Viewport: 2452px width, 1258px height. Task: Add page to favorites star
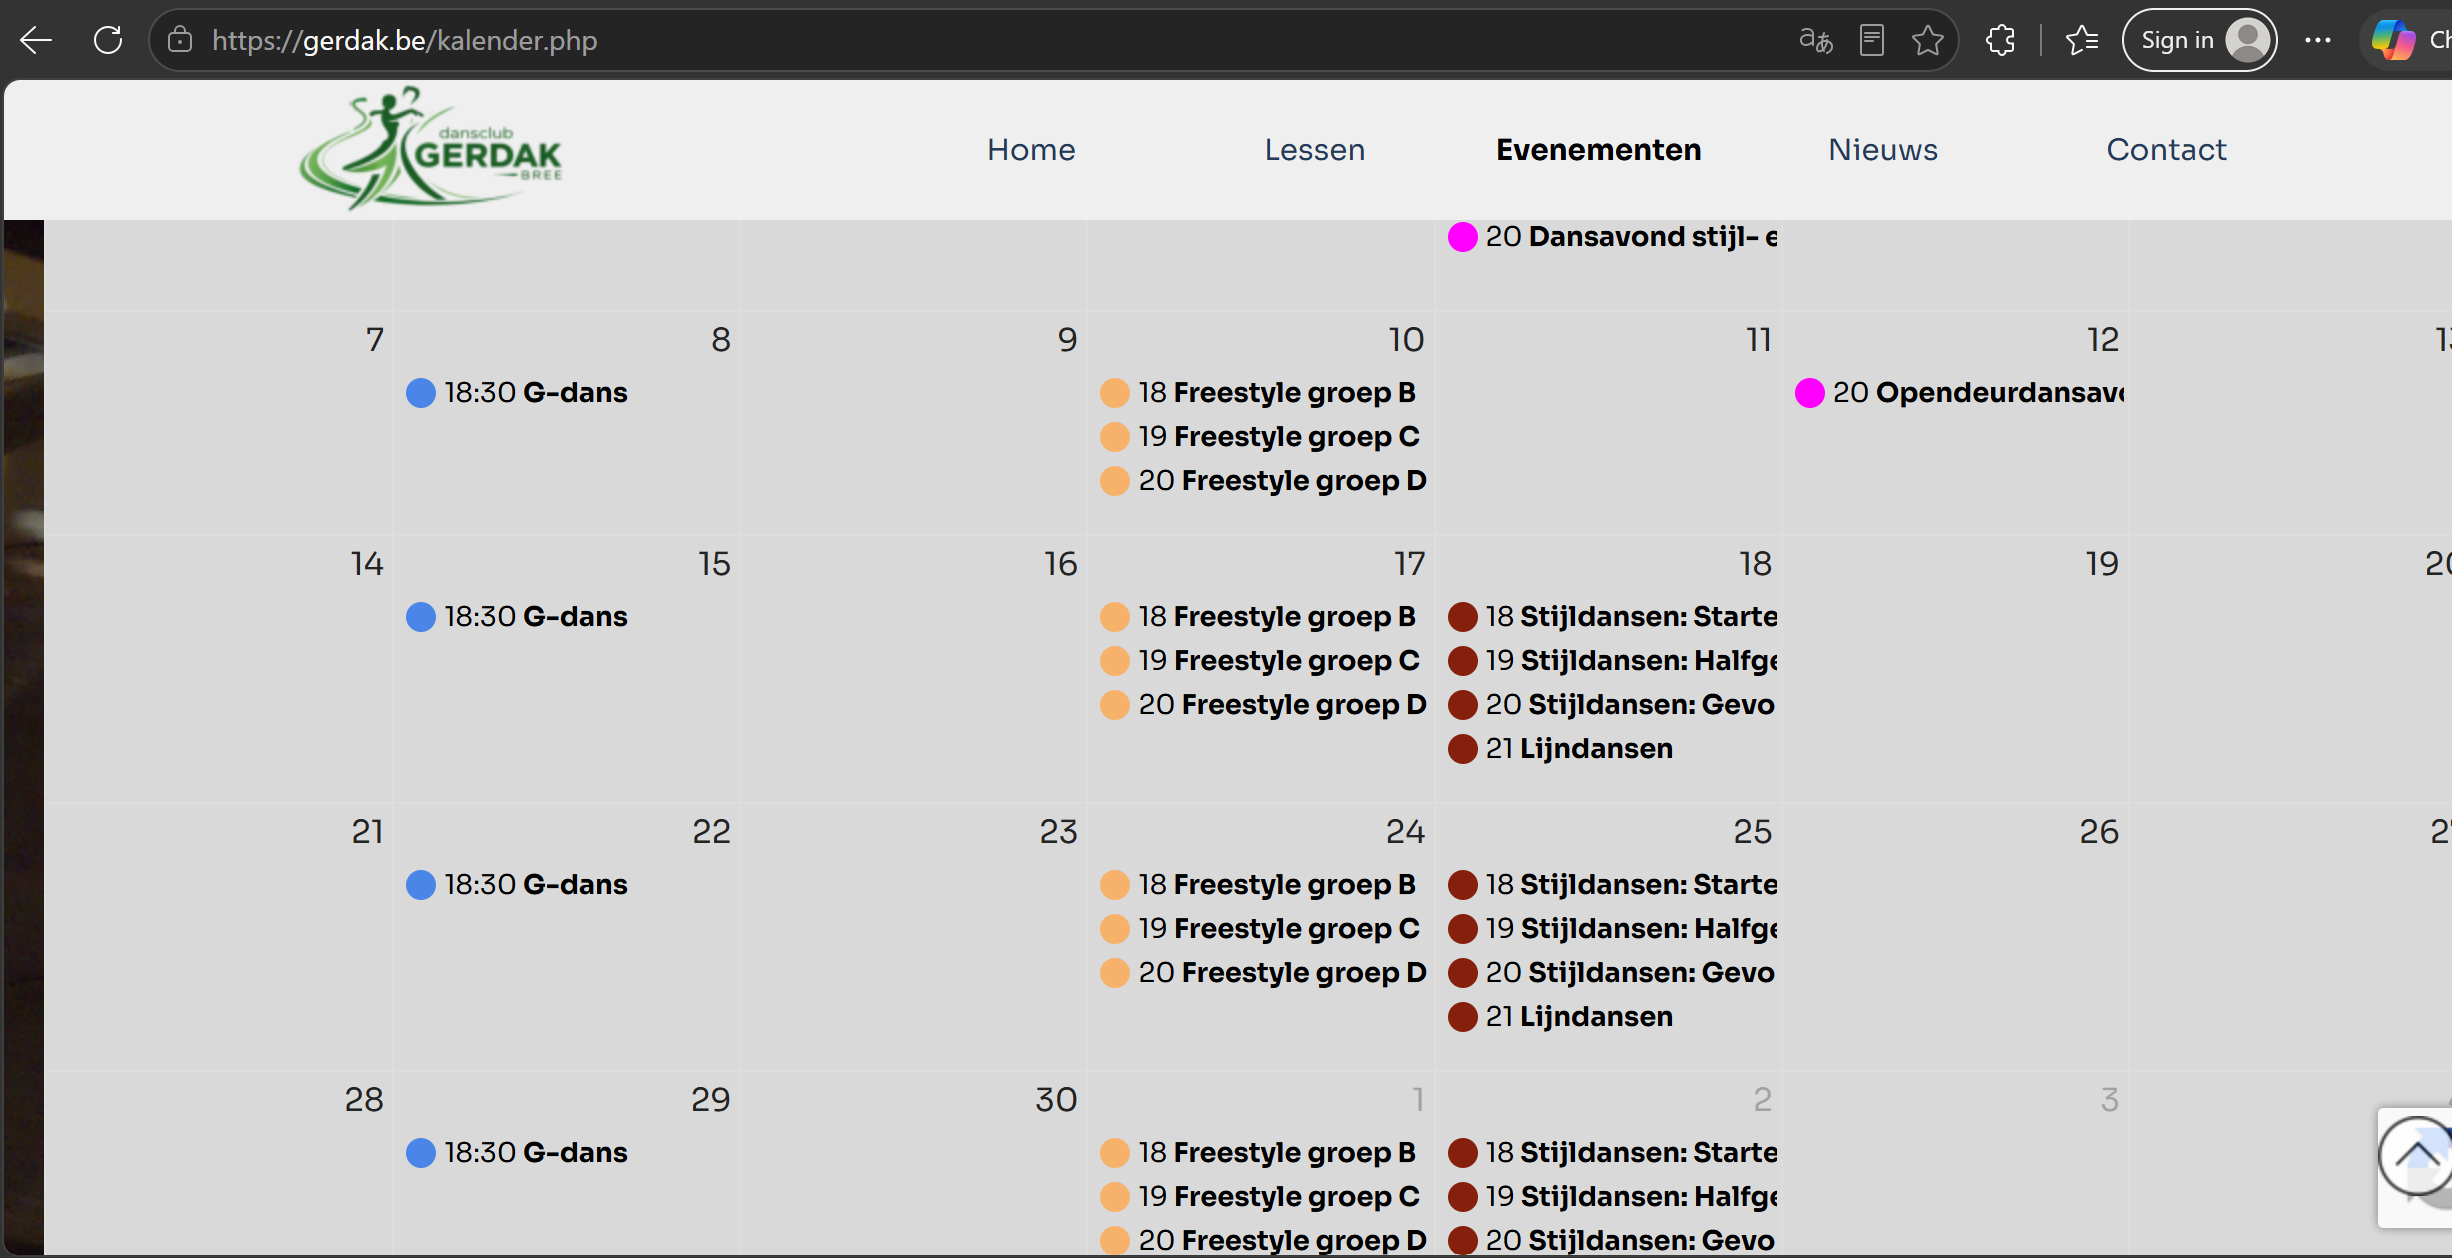[x=1927, y=40]
